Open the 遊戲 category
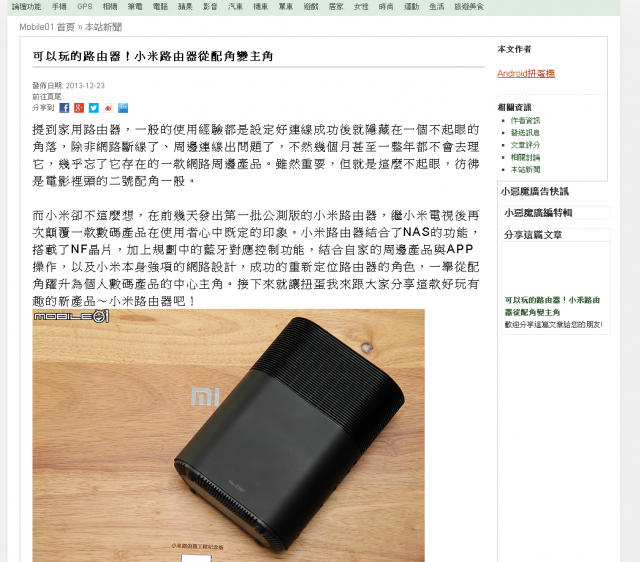The height and width of the screenshot is (562, 640). 311,7
